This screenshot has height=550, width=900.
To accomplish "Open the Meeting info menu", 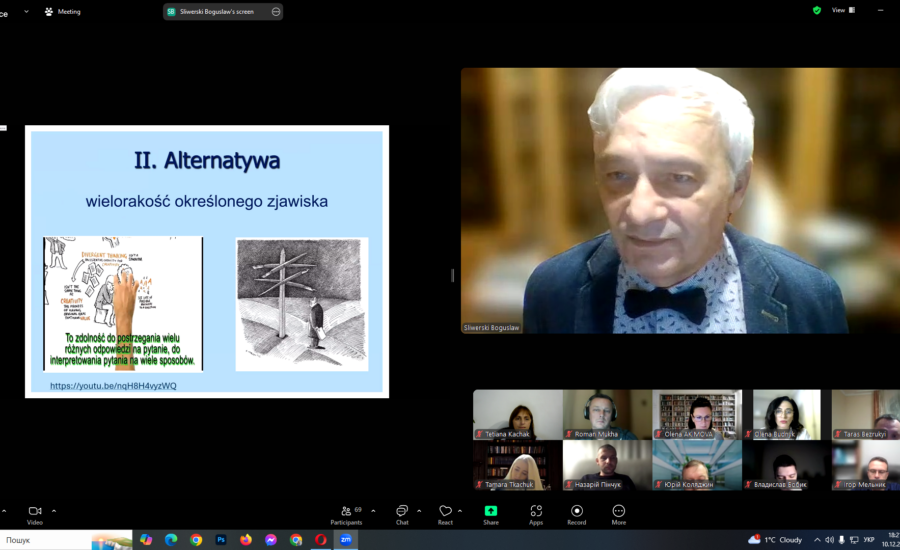I will (63, 11).
